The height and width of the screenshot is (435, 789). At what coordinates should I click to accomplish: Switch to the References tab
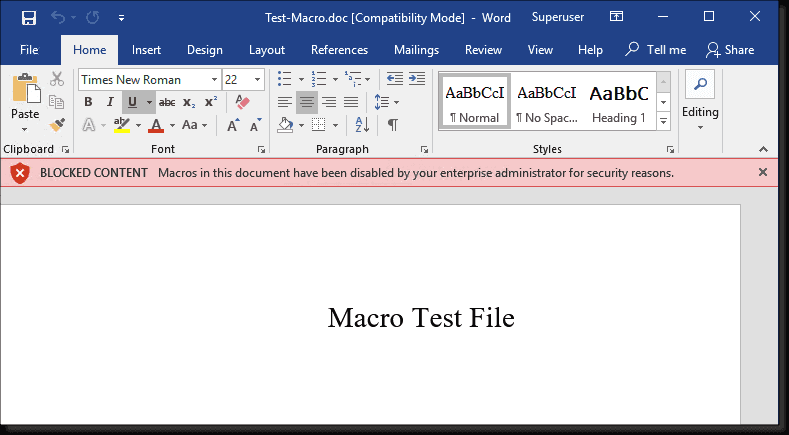click(x=339, y=50)
